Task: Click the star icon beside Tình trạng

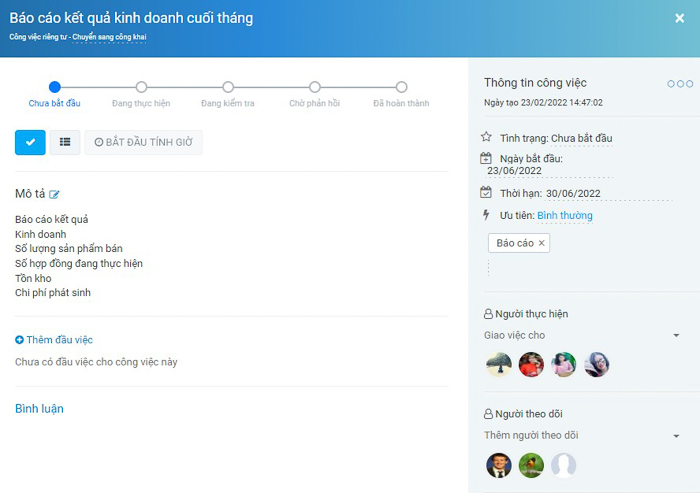Action: 486,137
